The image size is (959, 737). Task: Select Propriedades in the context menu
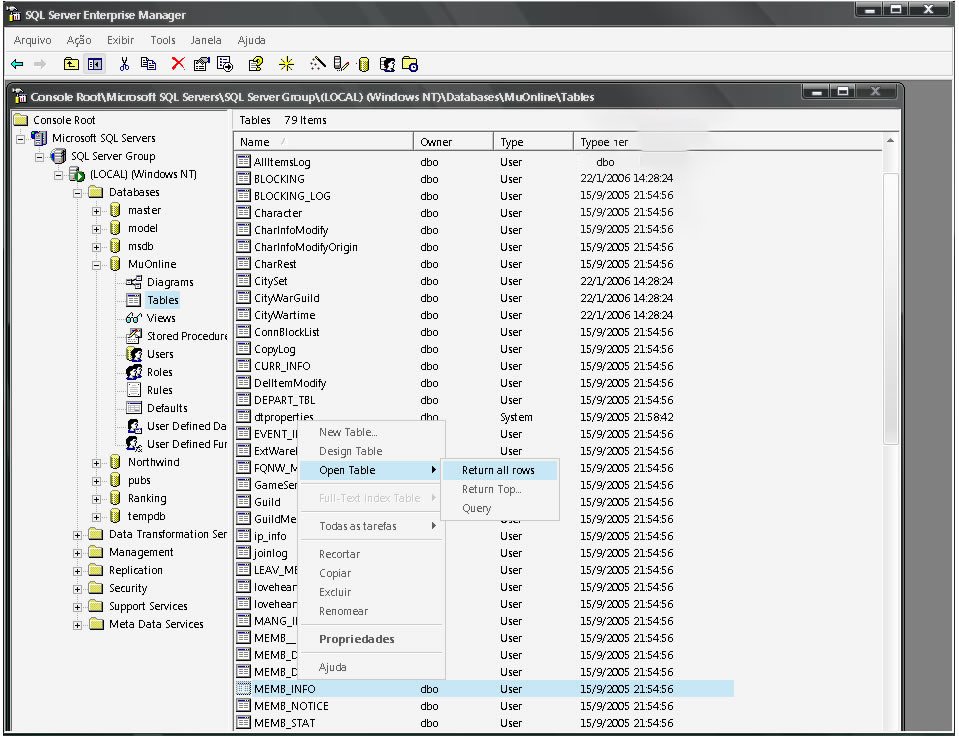click(x=356, y=639)
